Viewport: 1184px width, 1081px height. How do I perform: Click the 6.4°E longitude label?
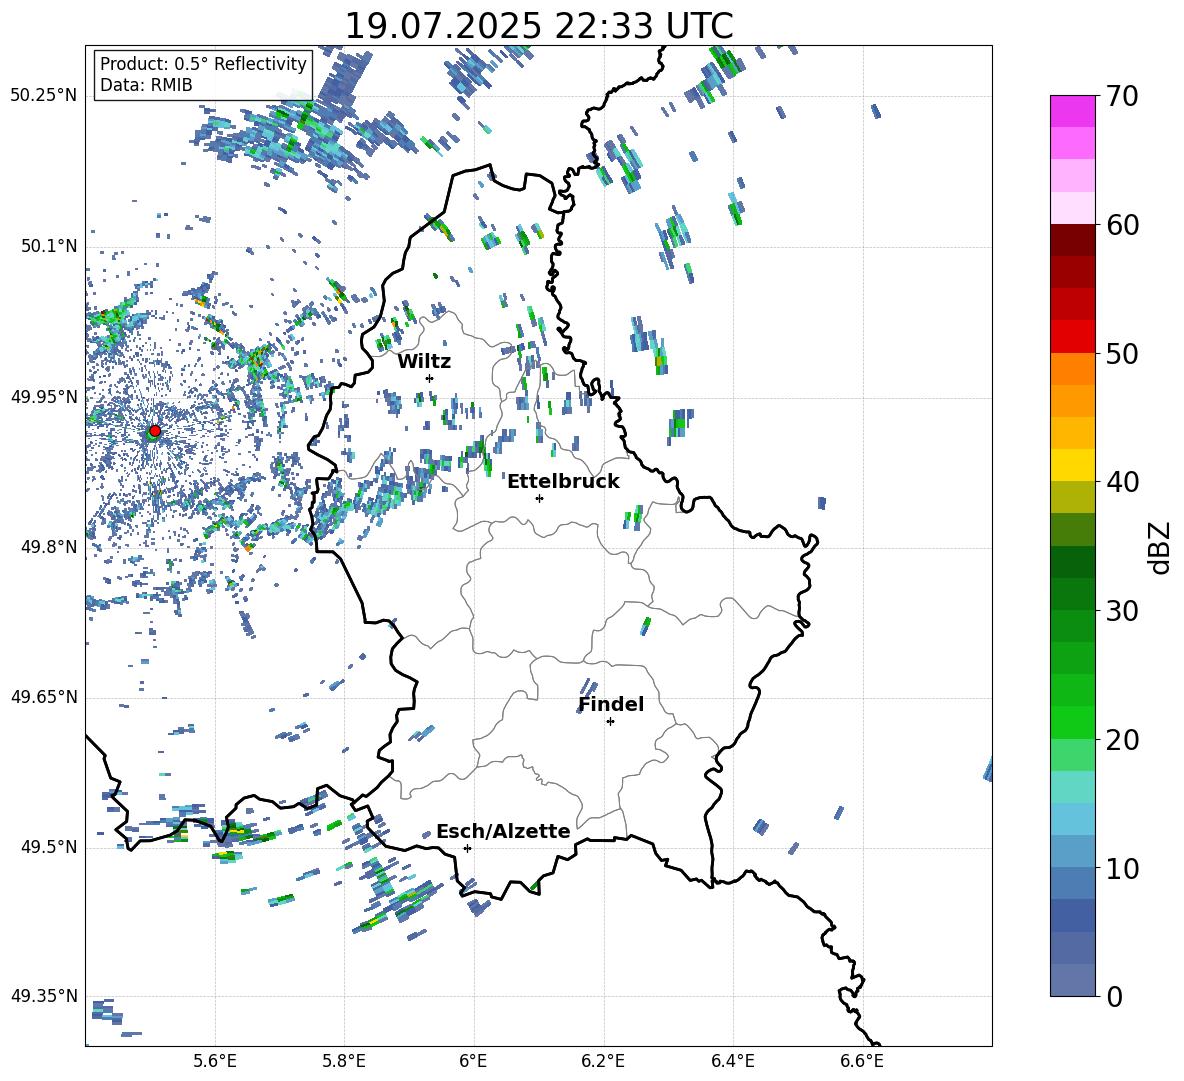(x=732, y=1062)
